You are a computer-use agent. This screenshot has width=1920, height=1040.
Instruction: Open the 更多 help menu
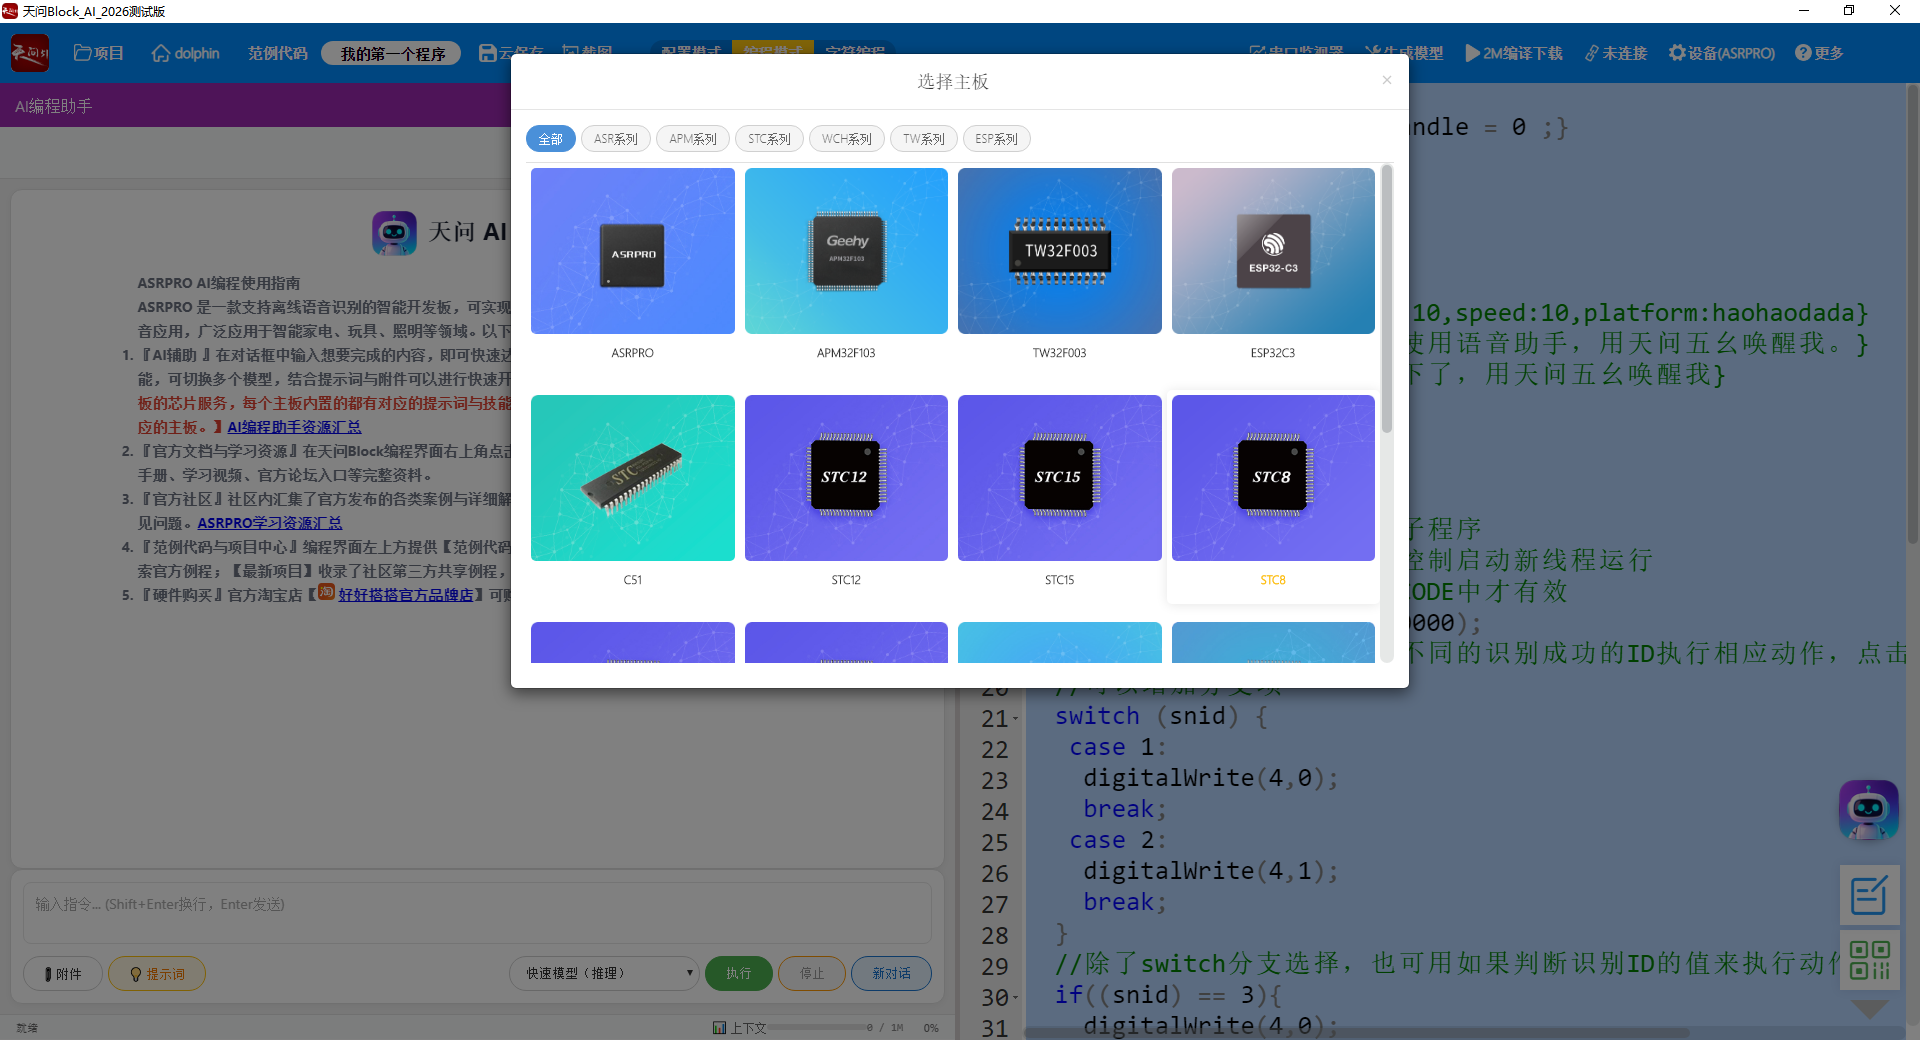click(1819, 53)
